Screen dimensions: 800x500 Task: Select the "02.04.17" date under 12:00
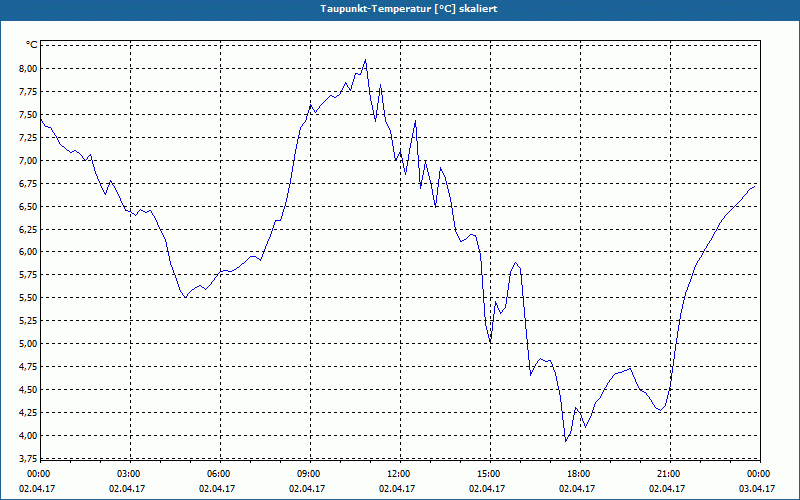click(x=396, y=489)
